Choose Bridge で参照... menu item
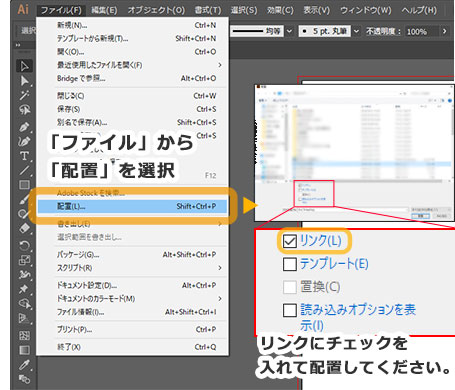 [133, 78]
